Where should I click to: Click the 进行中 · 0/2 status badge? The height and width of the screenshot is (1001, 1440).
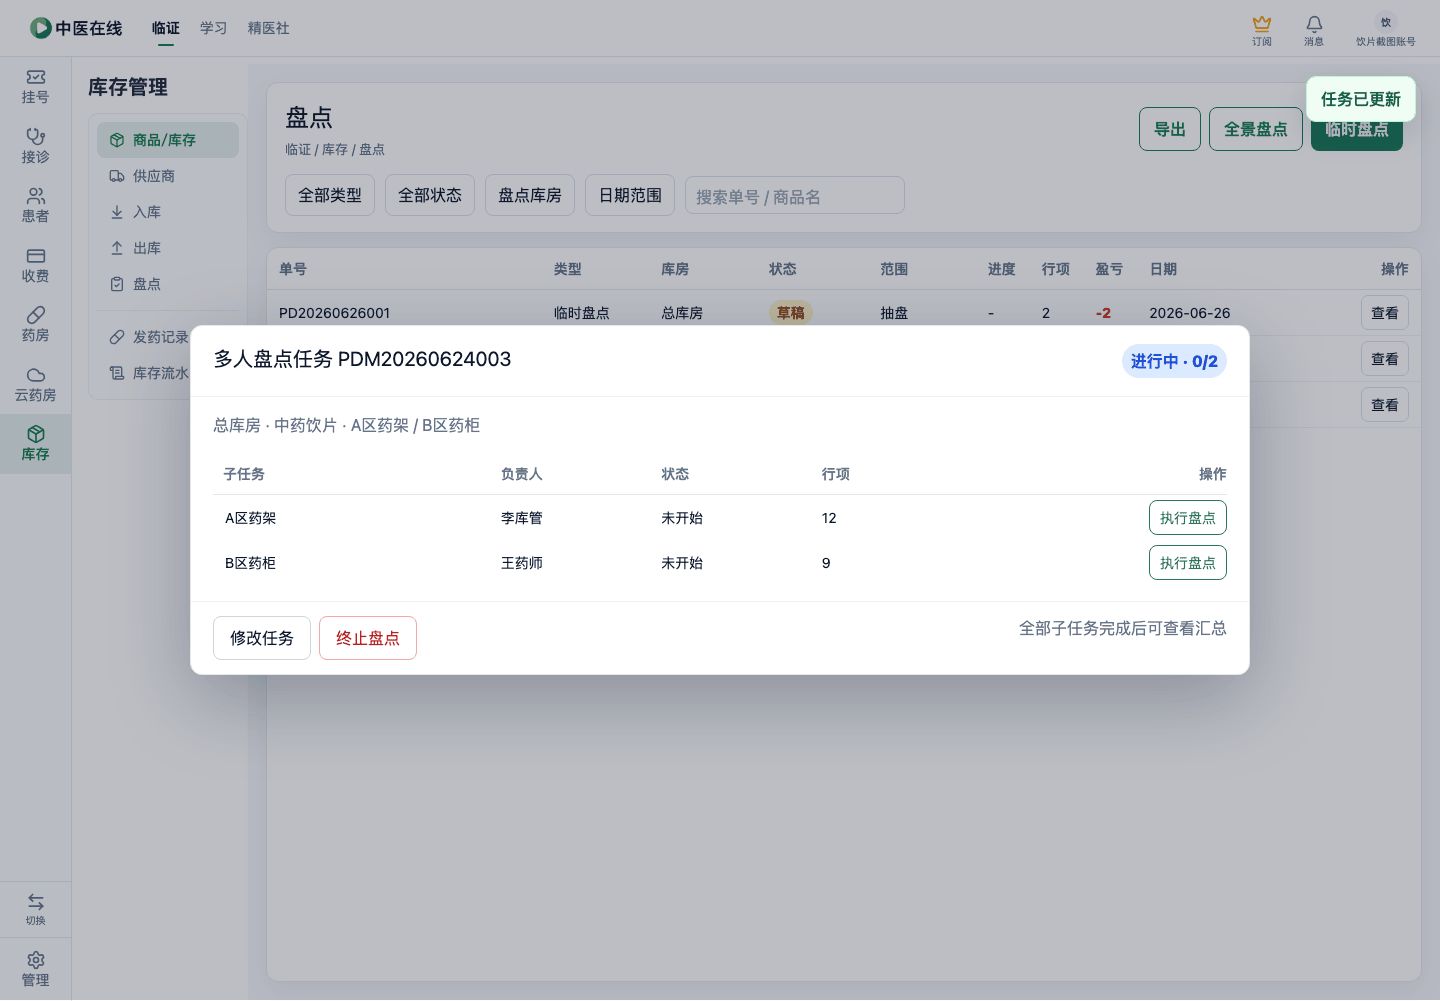[x=1174, y=361]
